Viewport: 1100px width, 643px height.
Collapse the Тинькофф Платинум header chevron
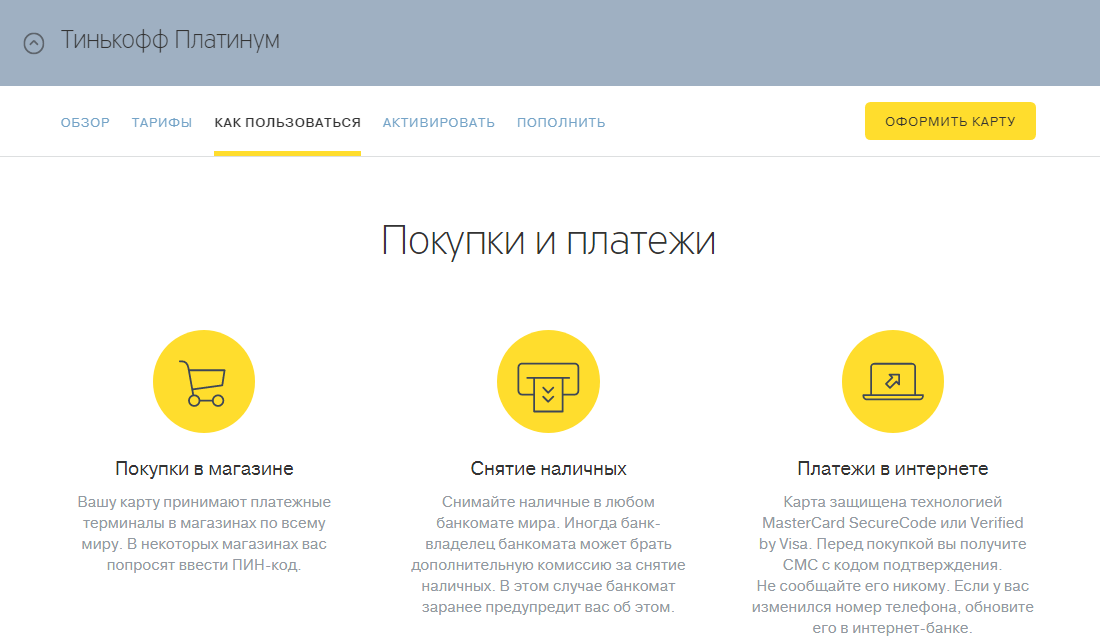(34, 43)
